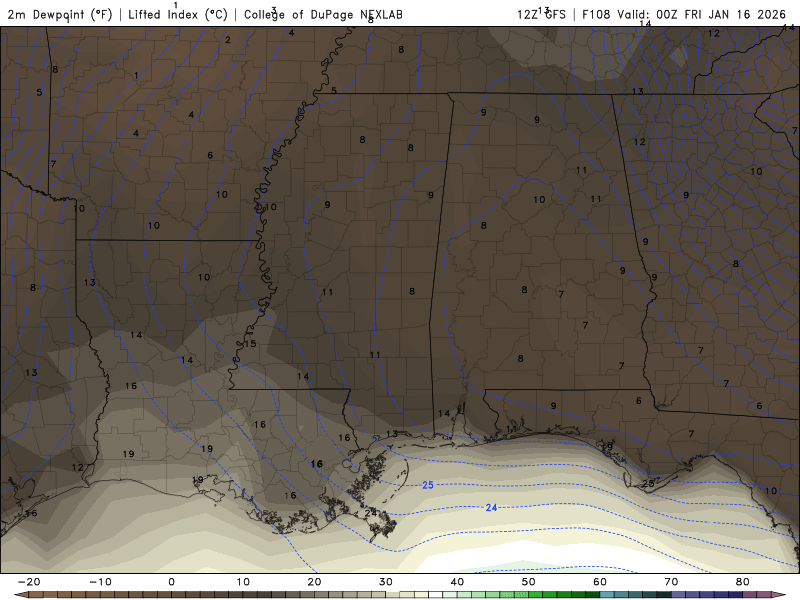Screen dimensions: 800x600
Task: Click the "College of DuPage NEXLAB" label
Action: (323, 14)
